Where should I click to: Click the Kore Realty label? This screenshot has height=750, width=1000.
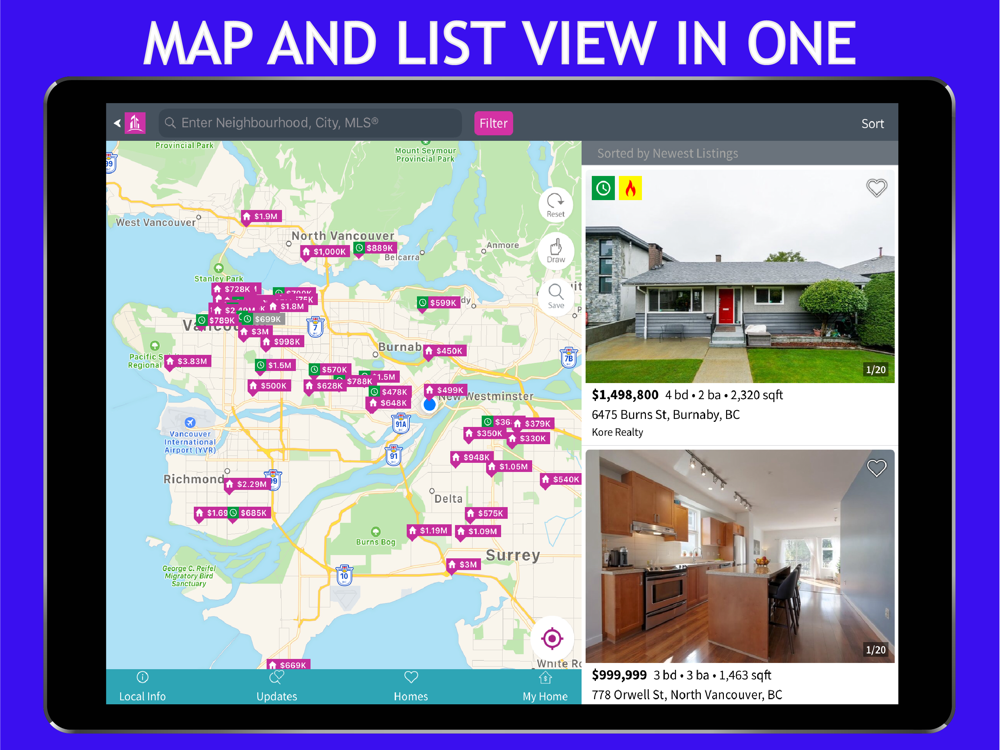(617, 432)
